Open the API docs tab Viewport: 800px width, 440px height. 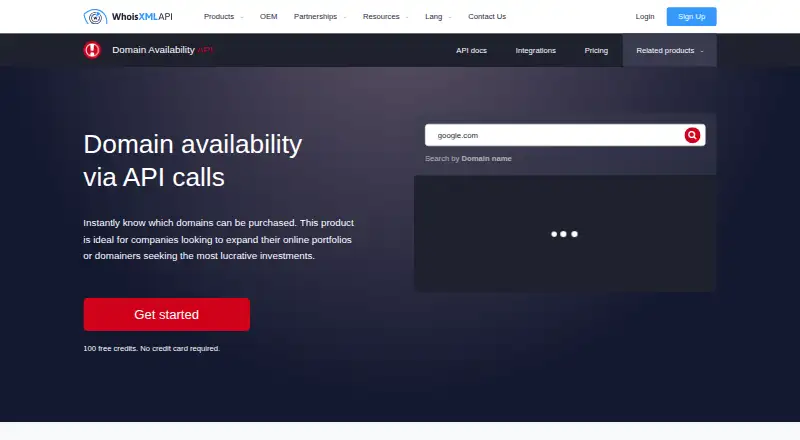[x=471, y=51]
